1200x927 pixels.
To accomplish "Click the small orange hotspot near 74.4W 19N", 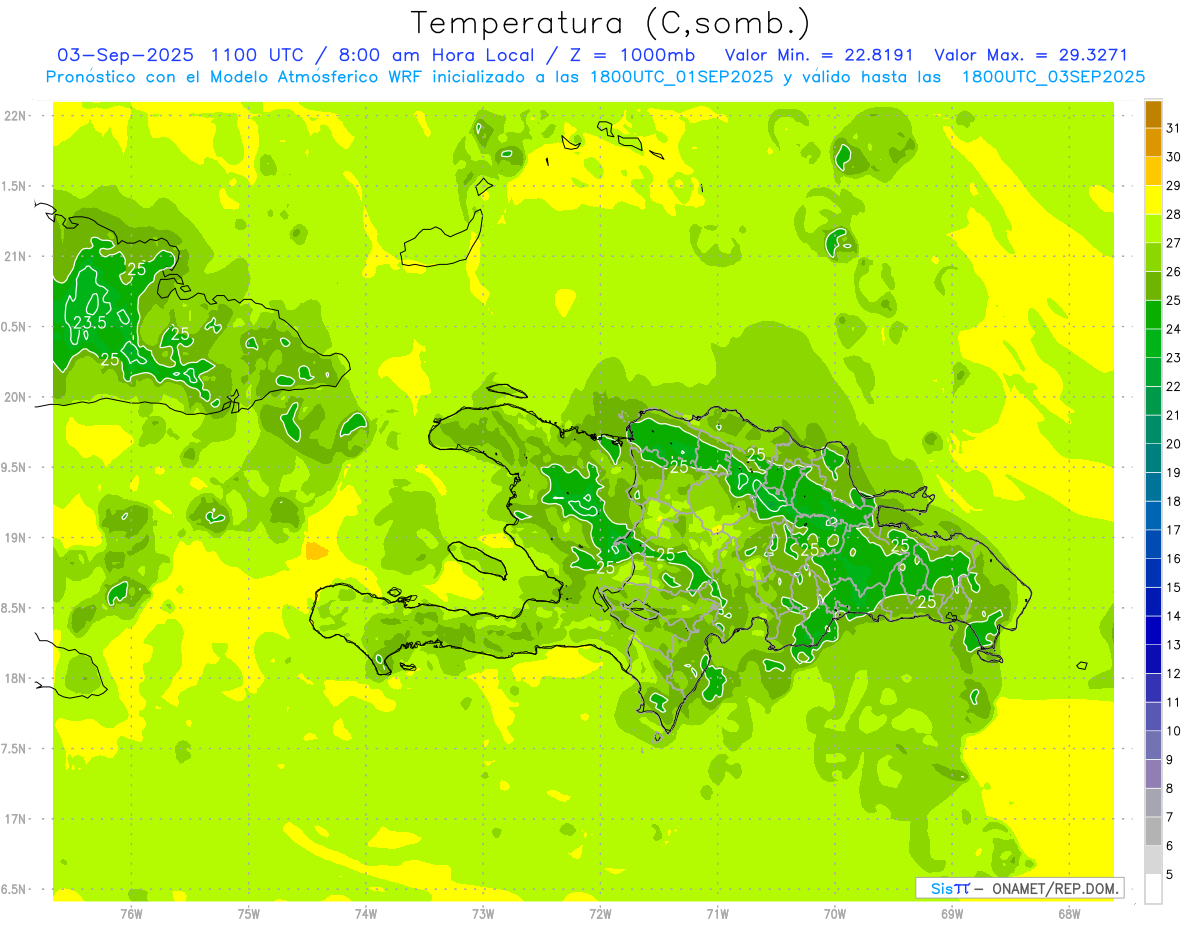I will (316, 551).
